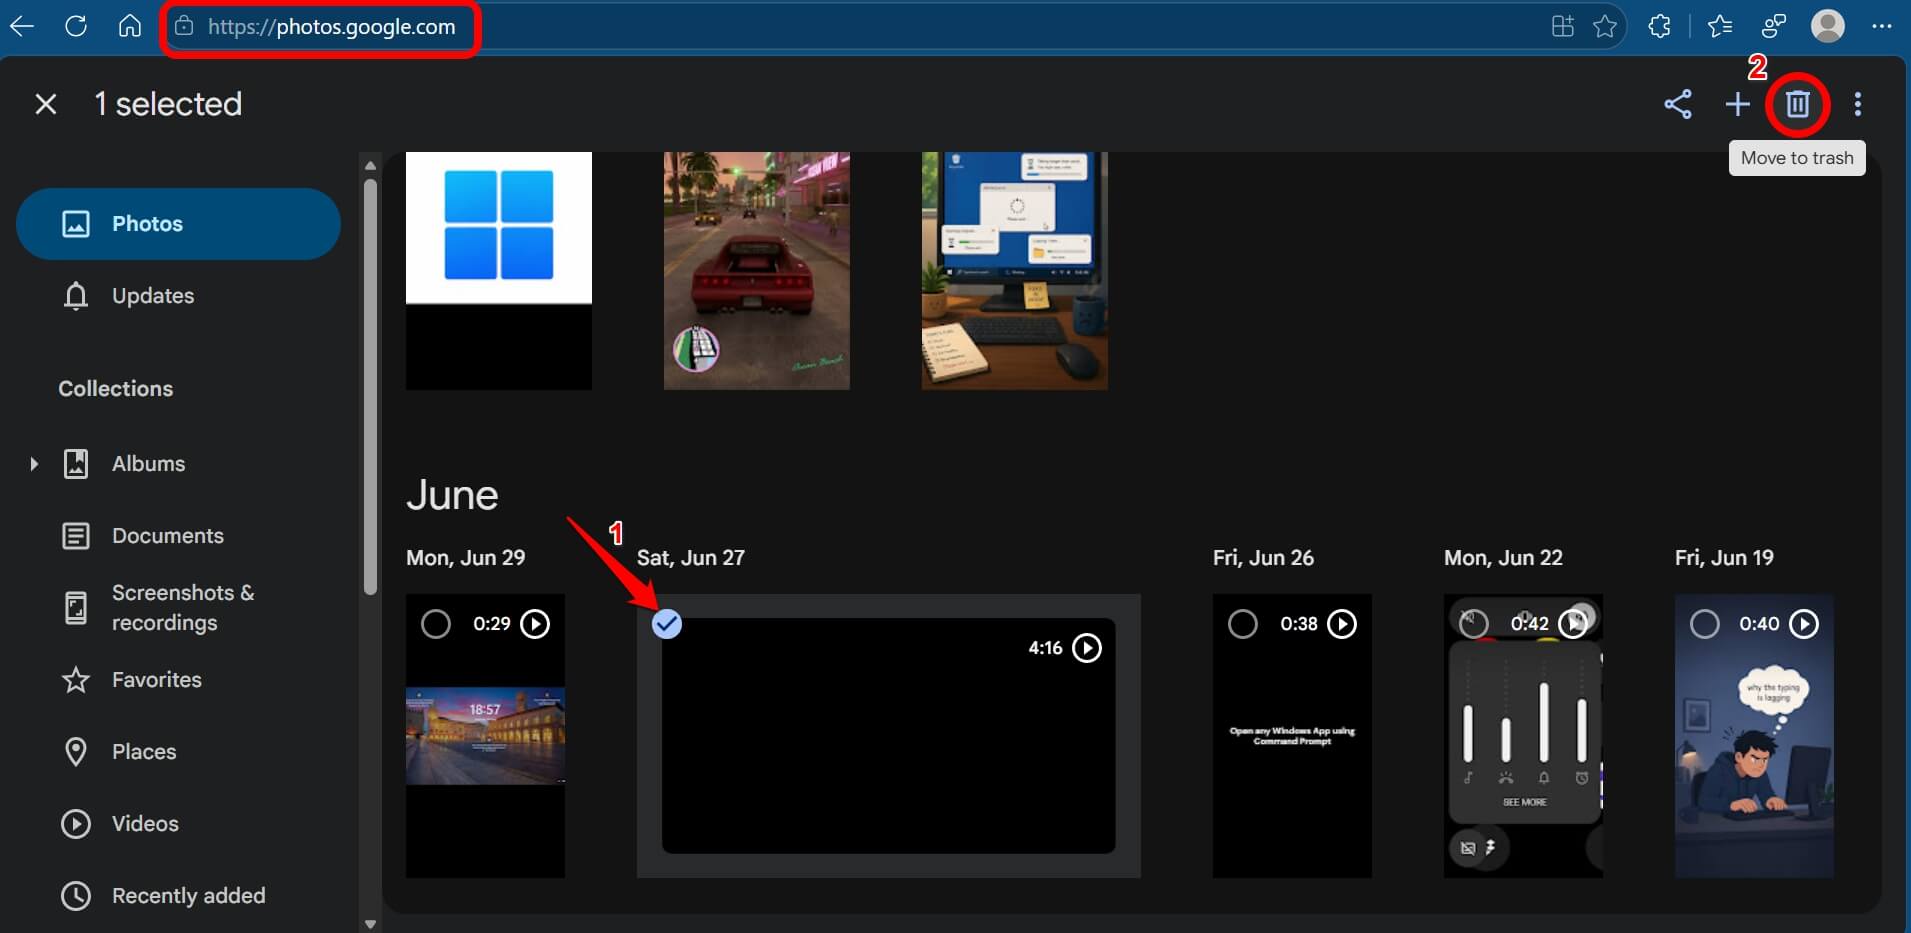Viewport: 1911px width, 933px height.
Task: Click the 1 selected label
Action: tap(168, 104)
